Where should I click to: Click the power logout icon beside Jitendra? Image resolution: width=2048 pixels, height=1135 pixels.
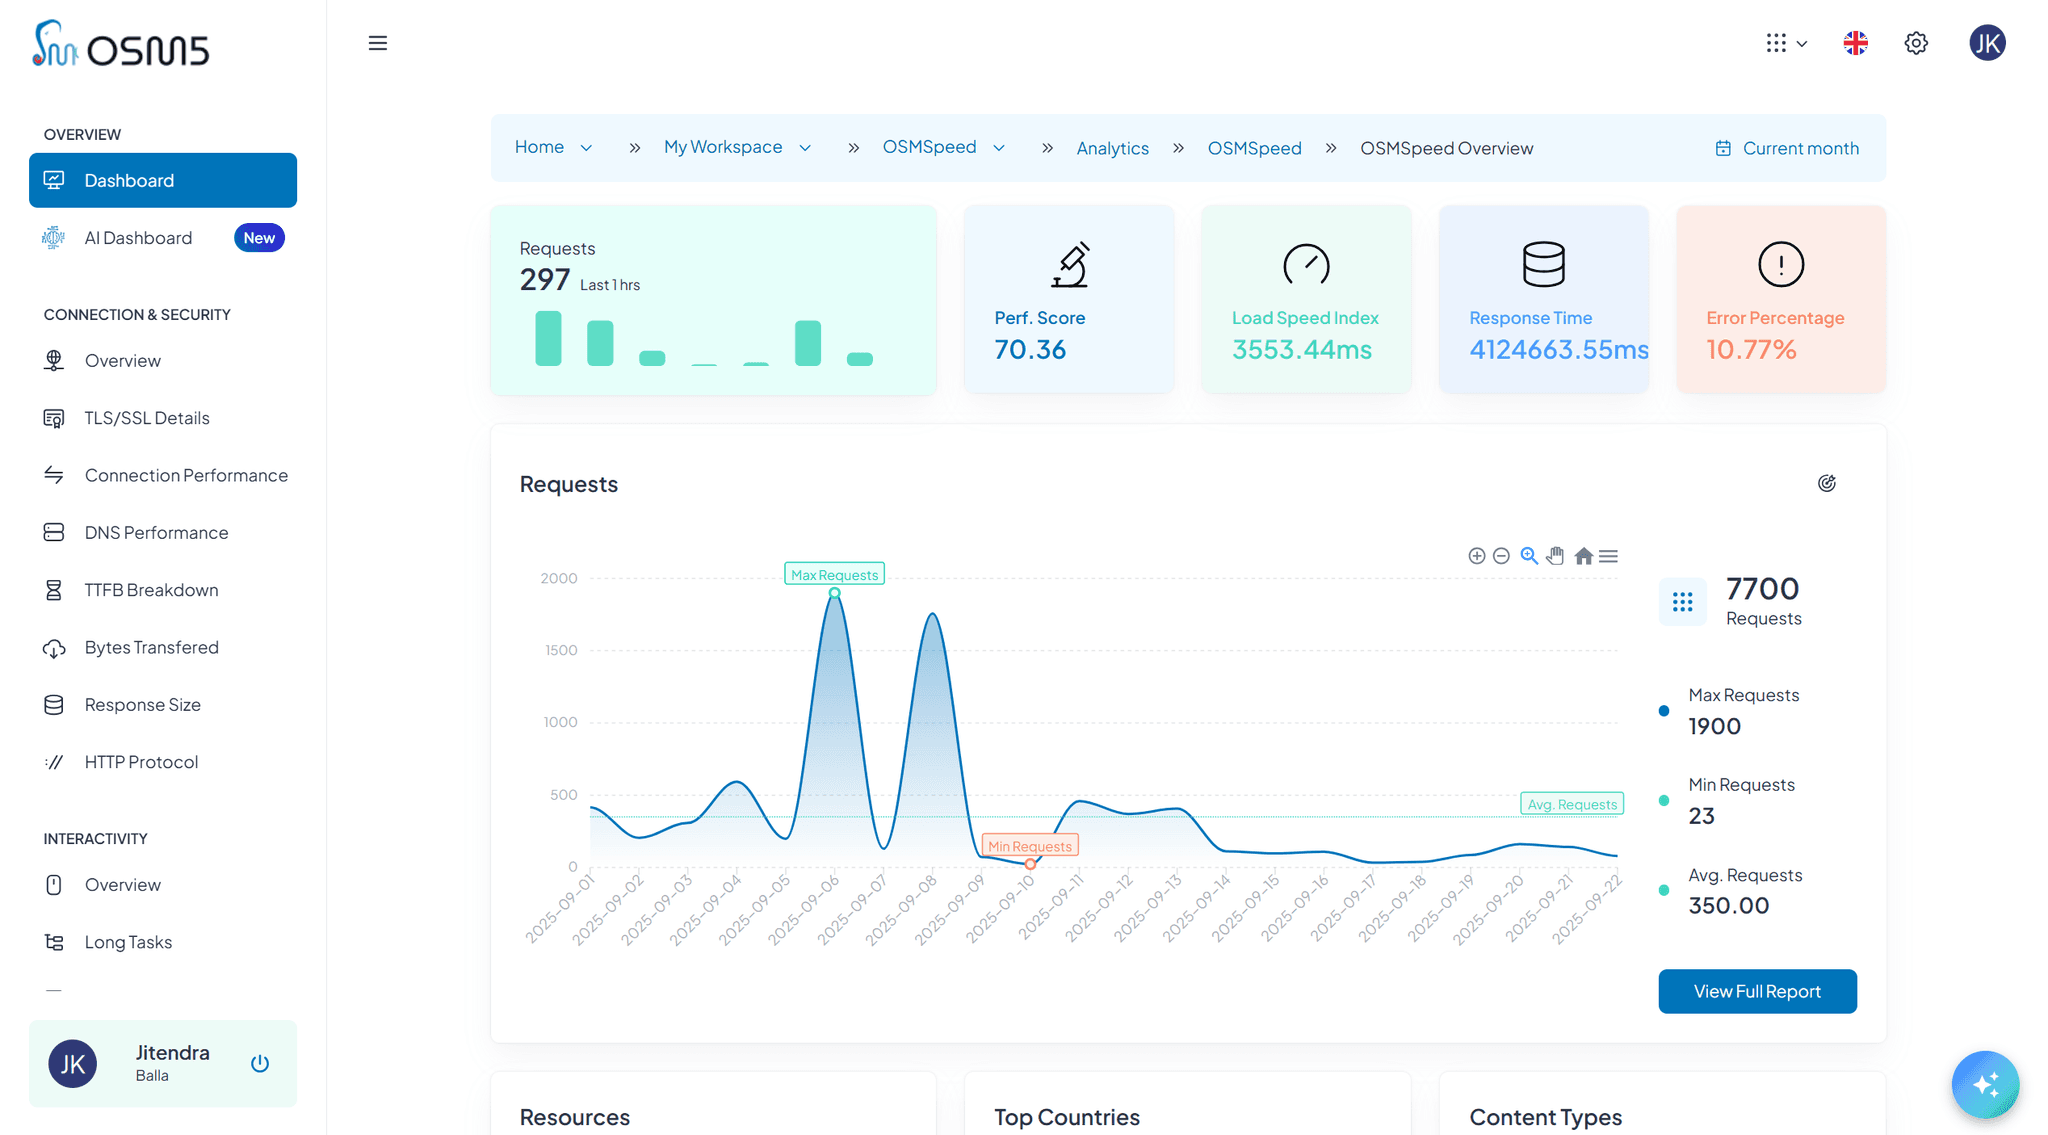(x=260, y=1063)
